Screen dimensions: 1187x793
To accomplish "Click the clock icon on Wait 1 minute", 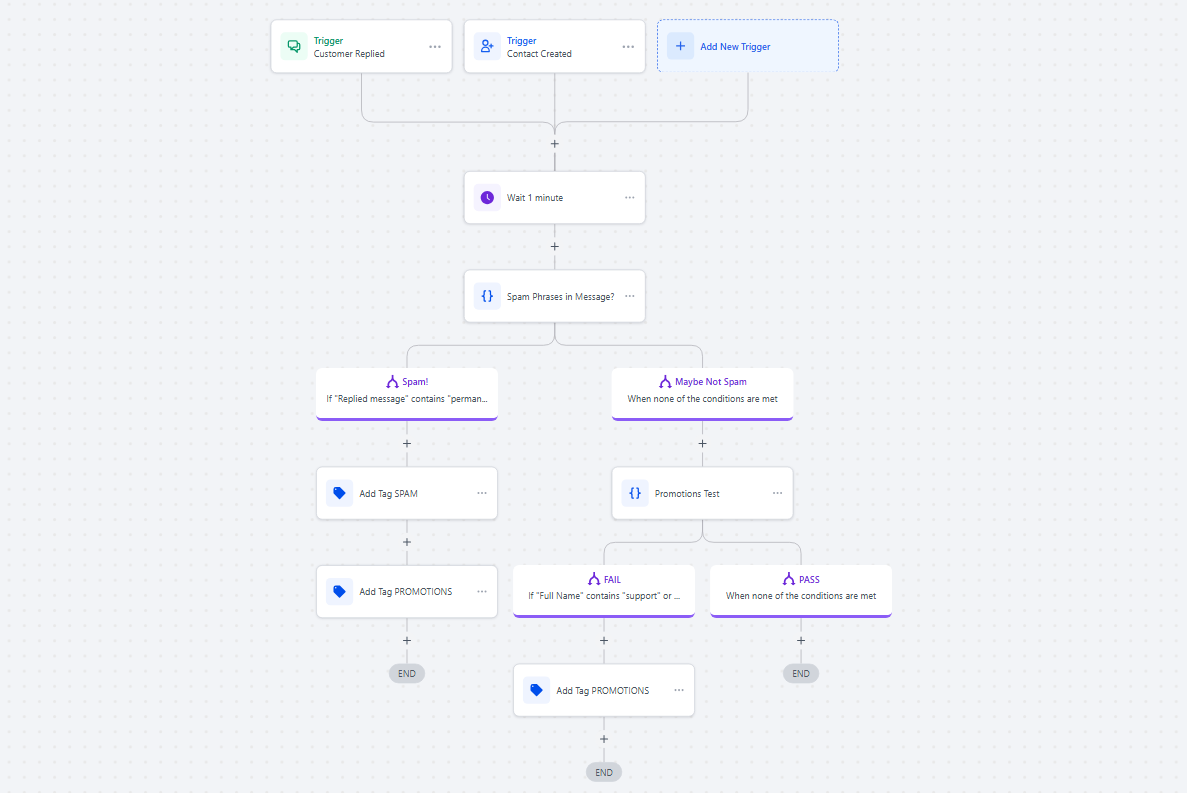I will pyautogui.click(x=488, y=197).
